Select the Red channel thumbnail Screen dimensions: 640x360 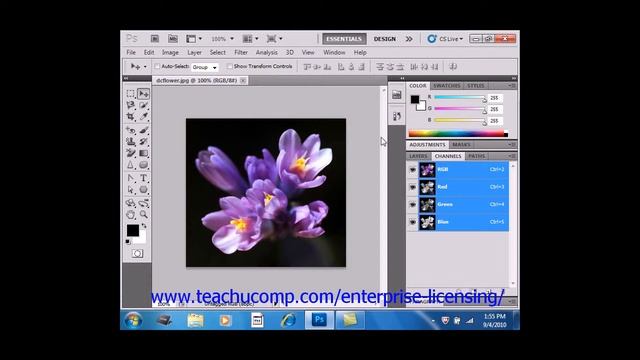point(427,187)
